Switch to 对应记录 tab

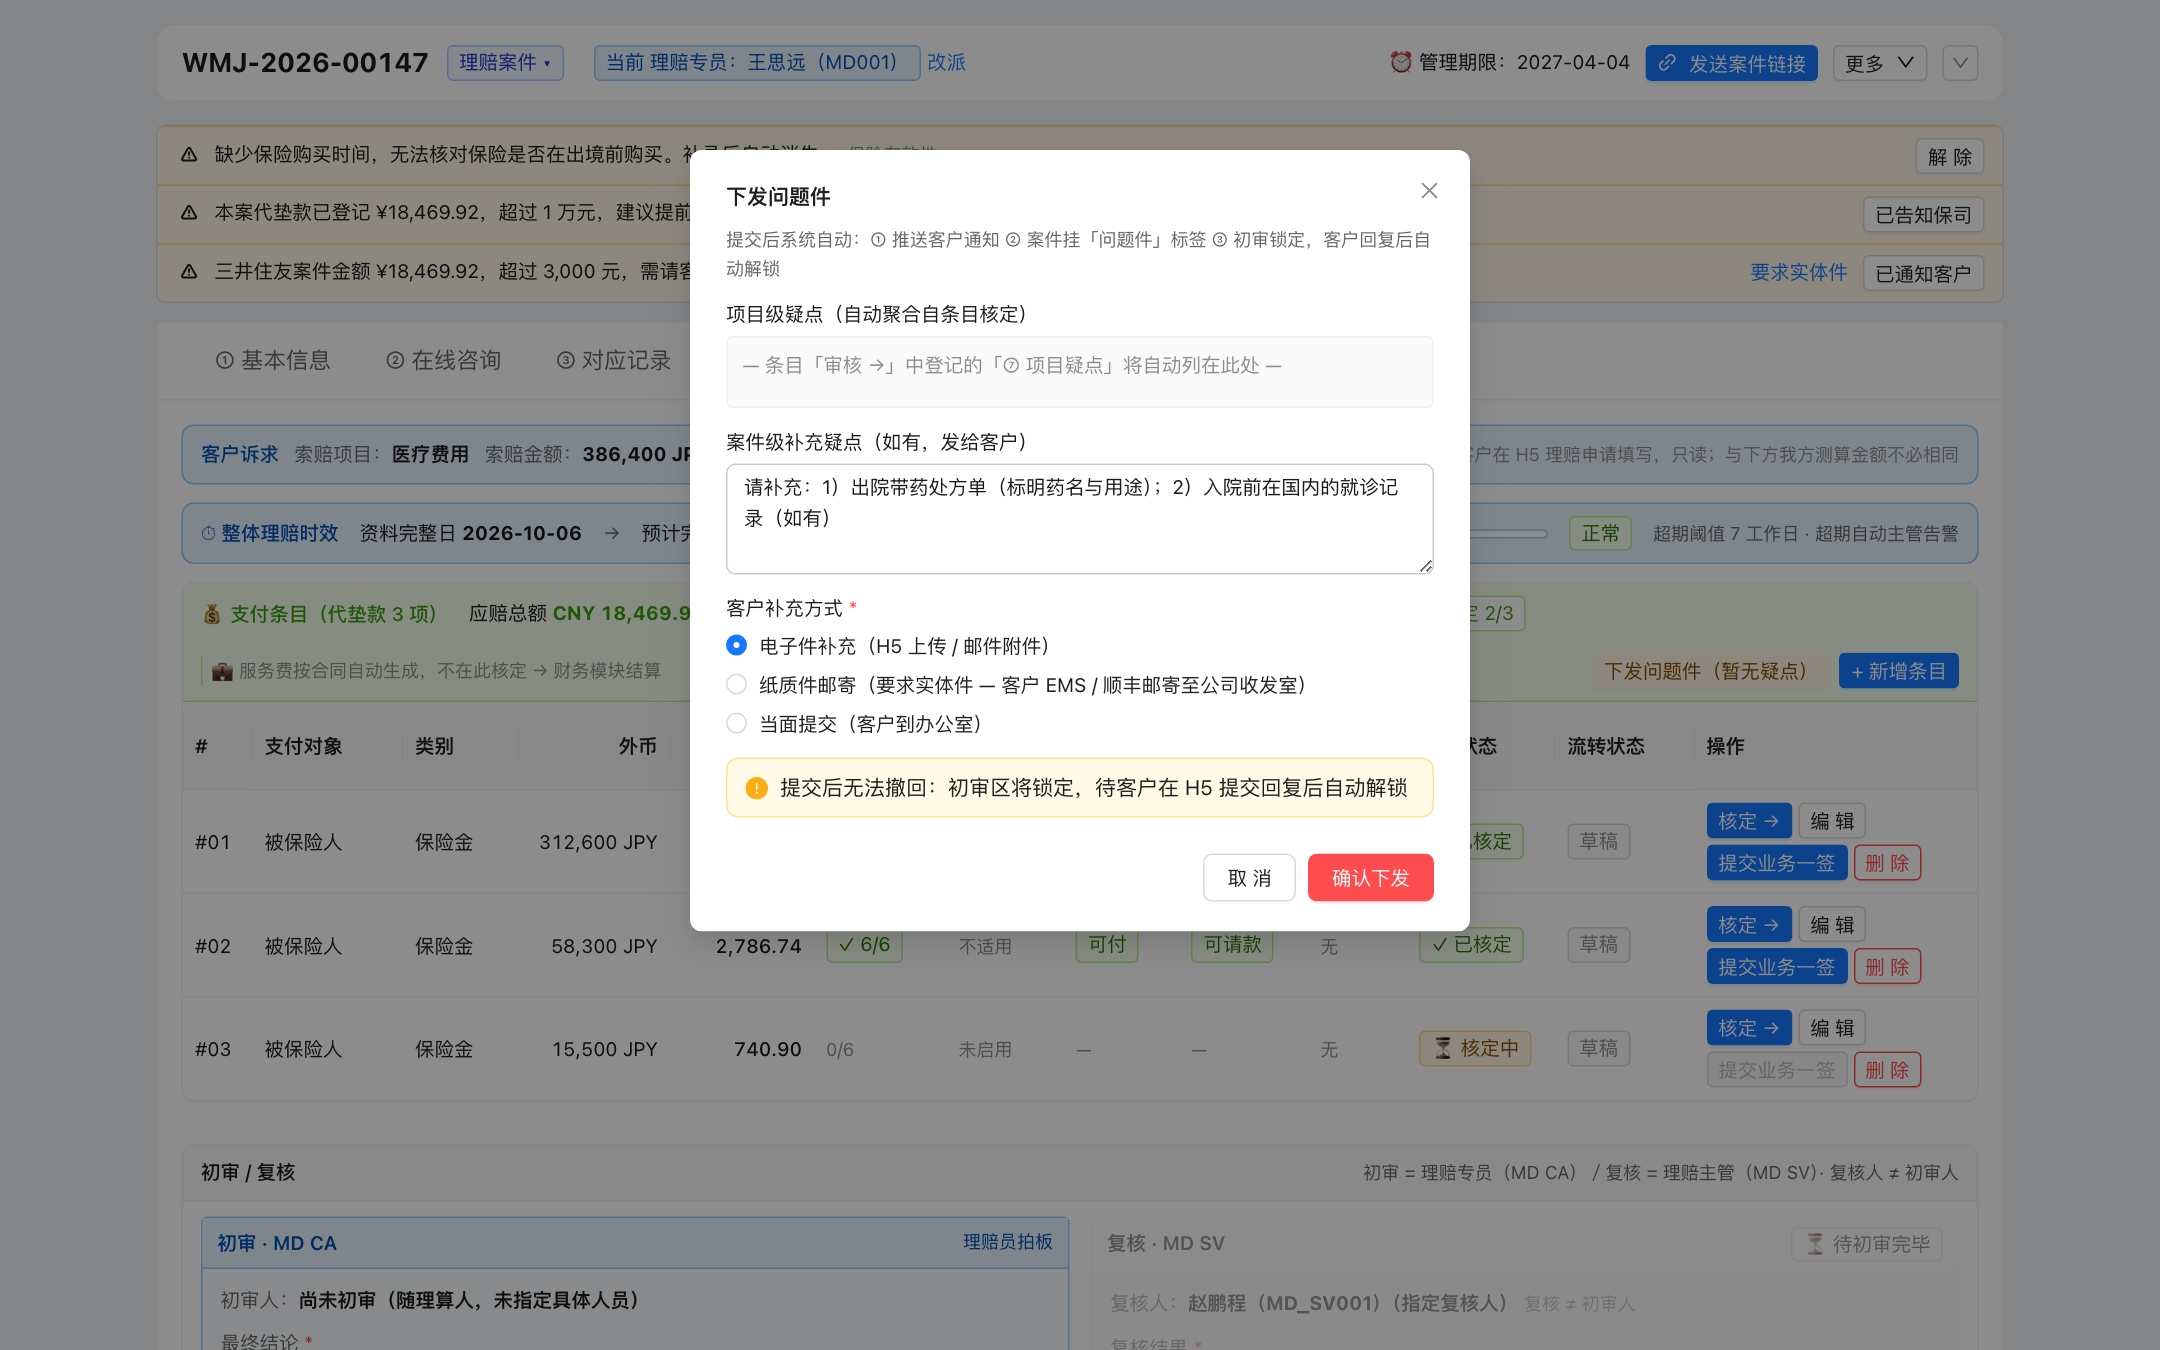(614, 360)
